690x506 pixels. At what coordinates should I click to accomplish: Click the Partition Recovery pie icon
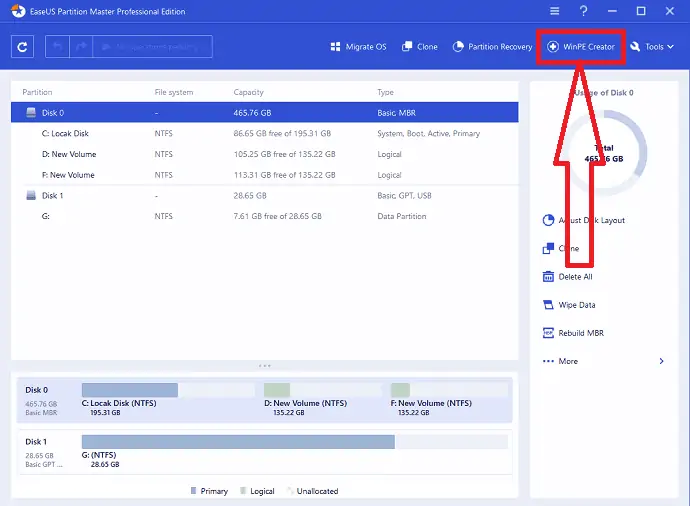click(458, 47)
